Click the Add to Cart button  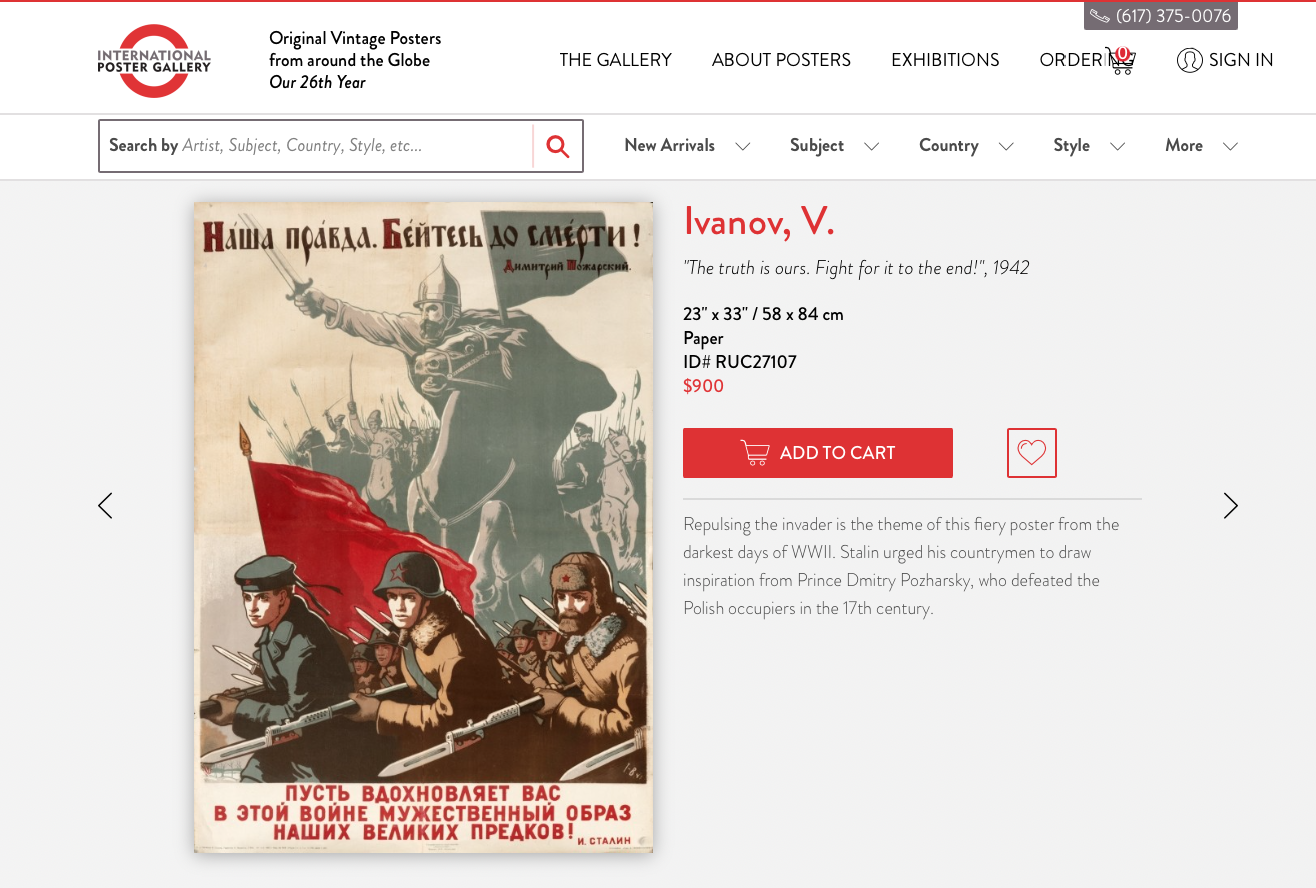click(x=818, y=453)
